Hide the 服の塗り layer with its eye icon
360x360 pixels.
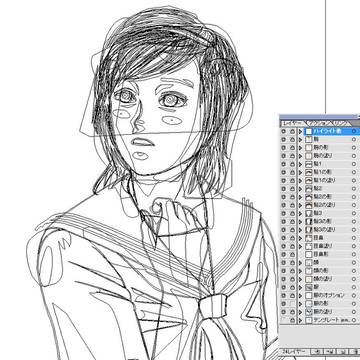point(283,312)
